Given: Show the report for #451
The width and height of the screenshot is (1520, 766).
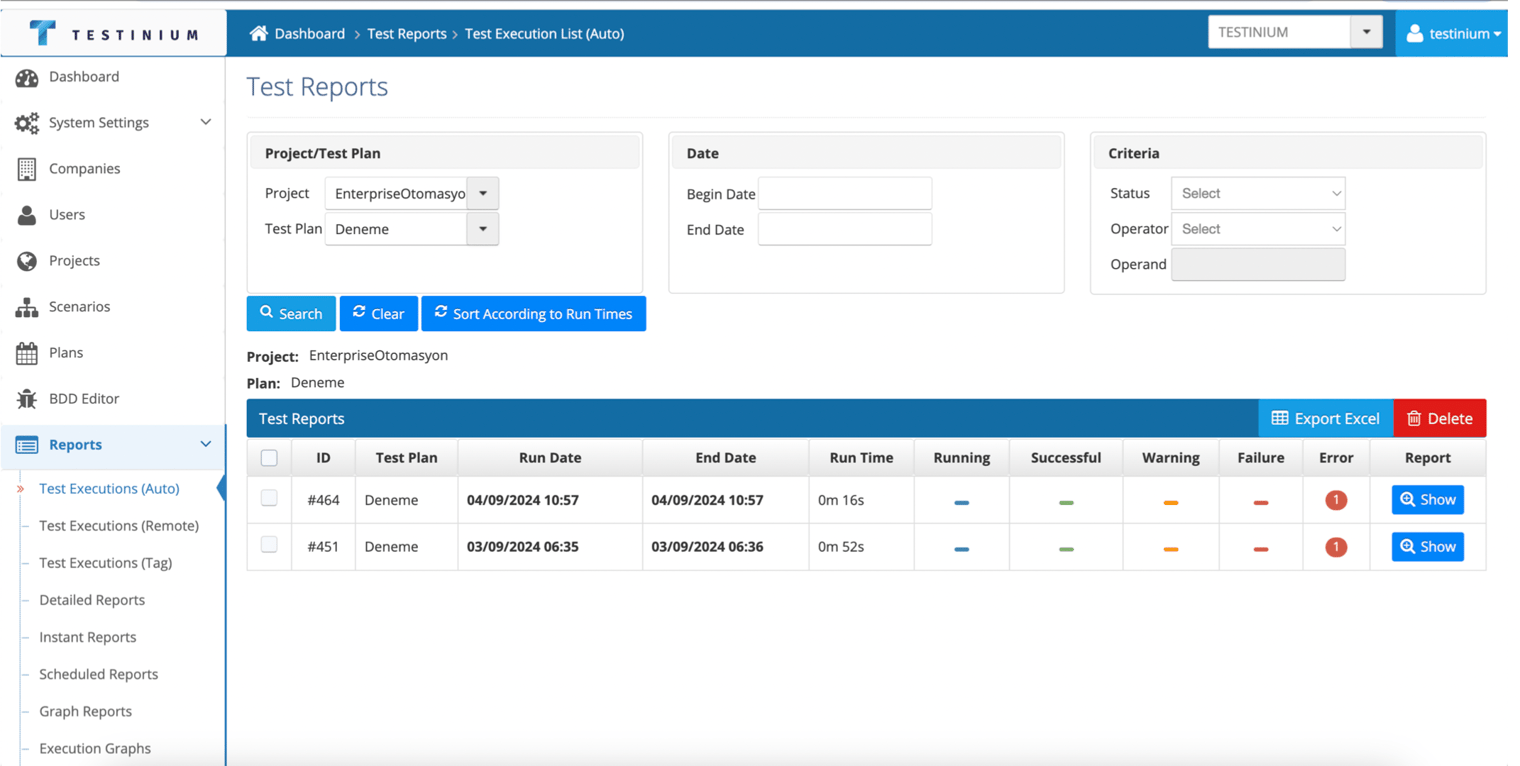Looking at the screenshot, I should coord(1428,547).
